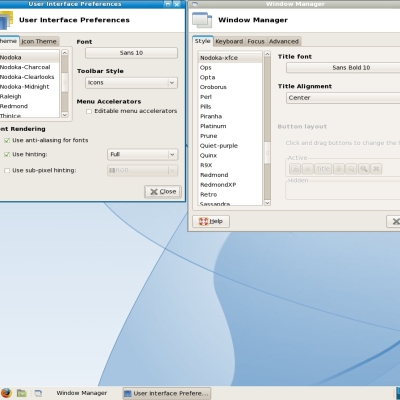
Task: Select the Raleigh theme
Action: point(29,97)
